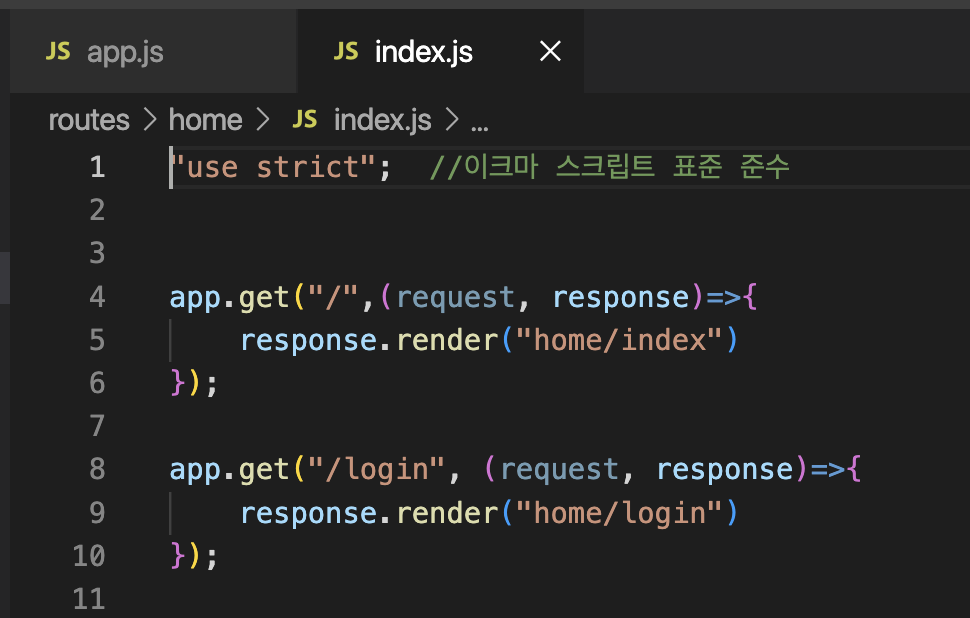Expand chevron after routes breadcrumb
The width and height of the screenshot is (970, 618).
tap(150, 119)
